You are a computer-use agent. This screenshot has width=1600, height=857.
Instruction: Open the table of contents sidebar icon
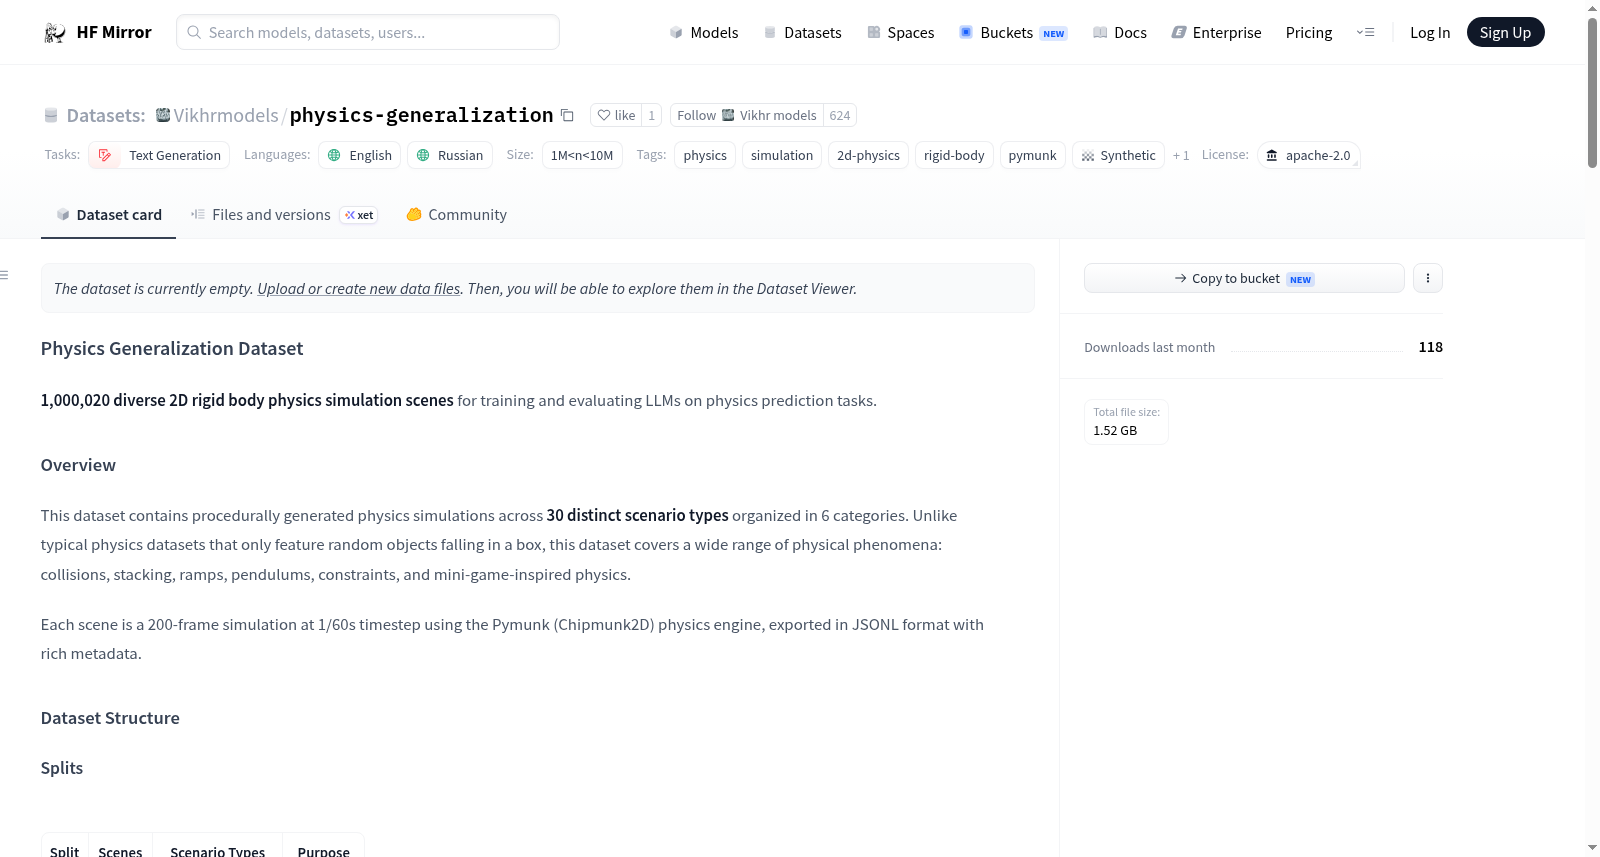pyautogui.click(x=5, y=275)
